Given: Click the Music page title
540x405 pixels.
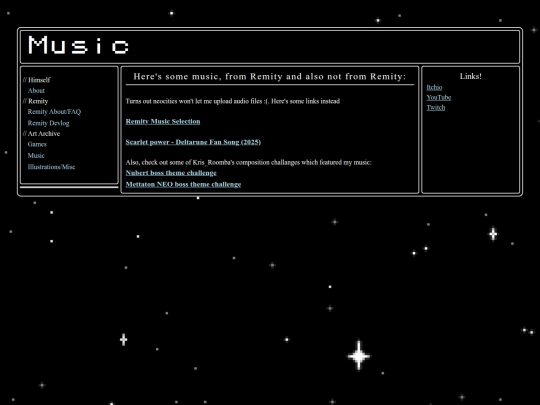Looking at the screenshot, I should (x=79, y=45).
